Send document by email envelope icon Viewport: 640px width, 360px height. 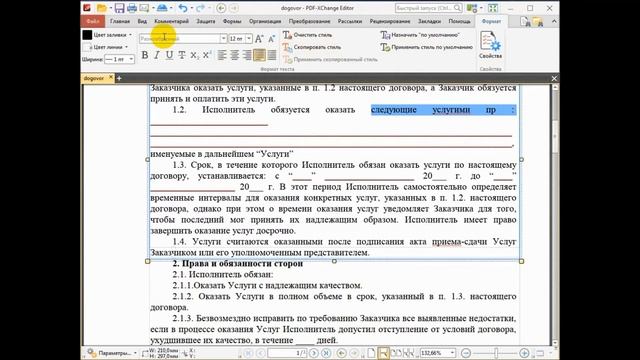coord(144,8)
